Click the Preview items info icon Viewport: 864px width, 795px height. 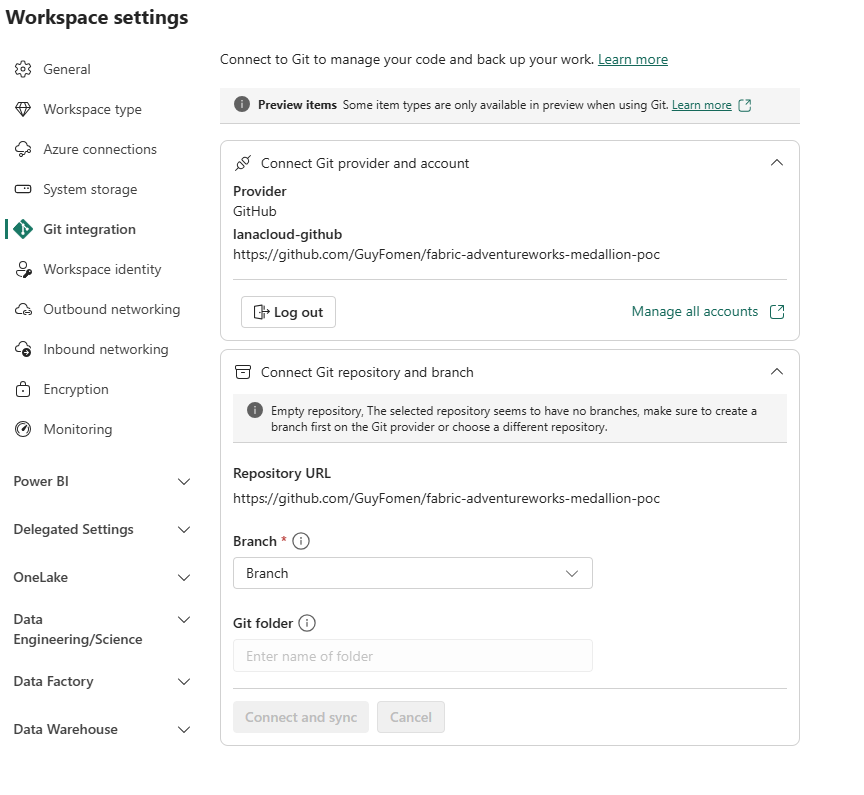(x=242, y=104)
